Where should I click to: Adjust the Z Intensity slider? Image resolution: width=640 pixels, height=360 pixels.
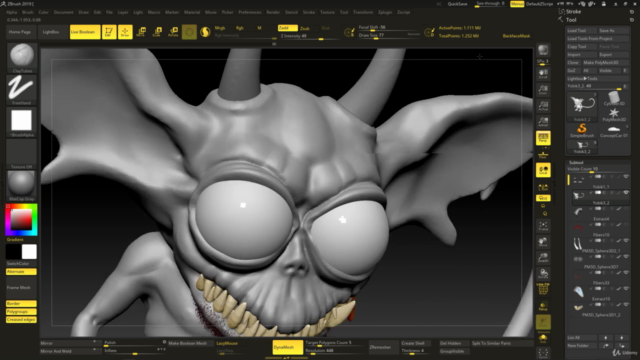(x=309, y=36)
